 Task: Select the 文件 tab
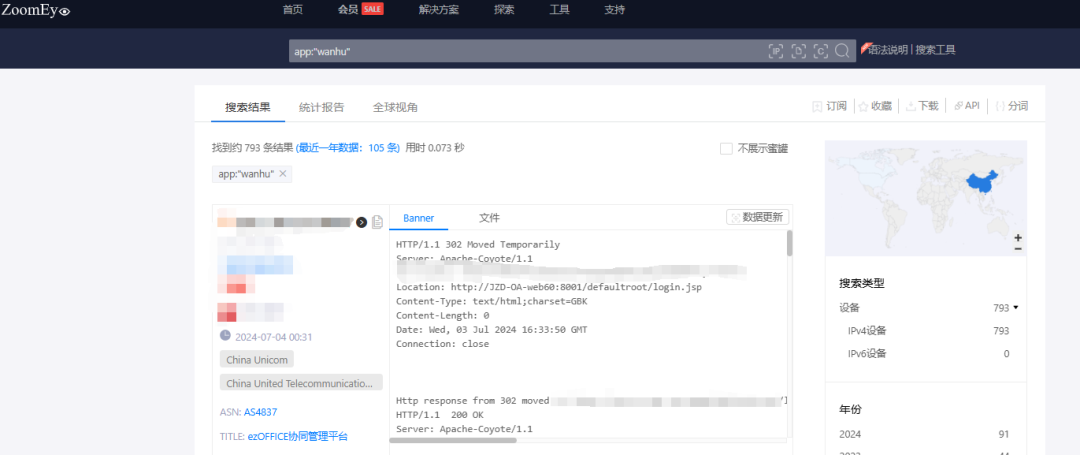489,218
